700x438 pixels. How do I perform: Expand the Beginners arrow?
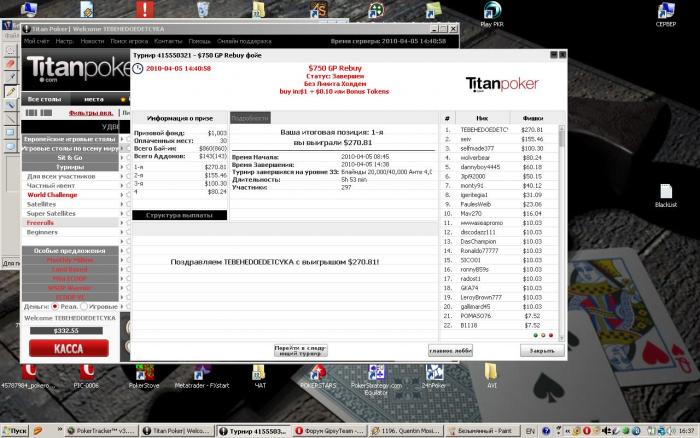coord(122,232)
